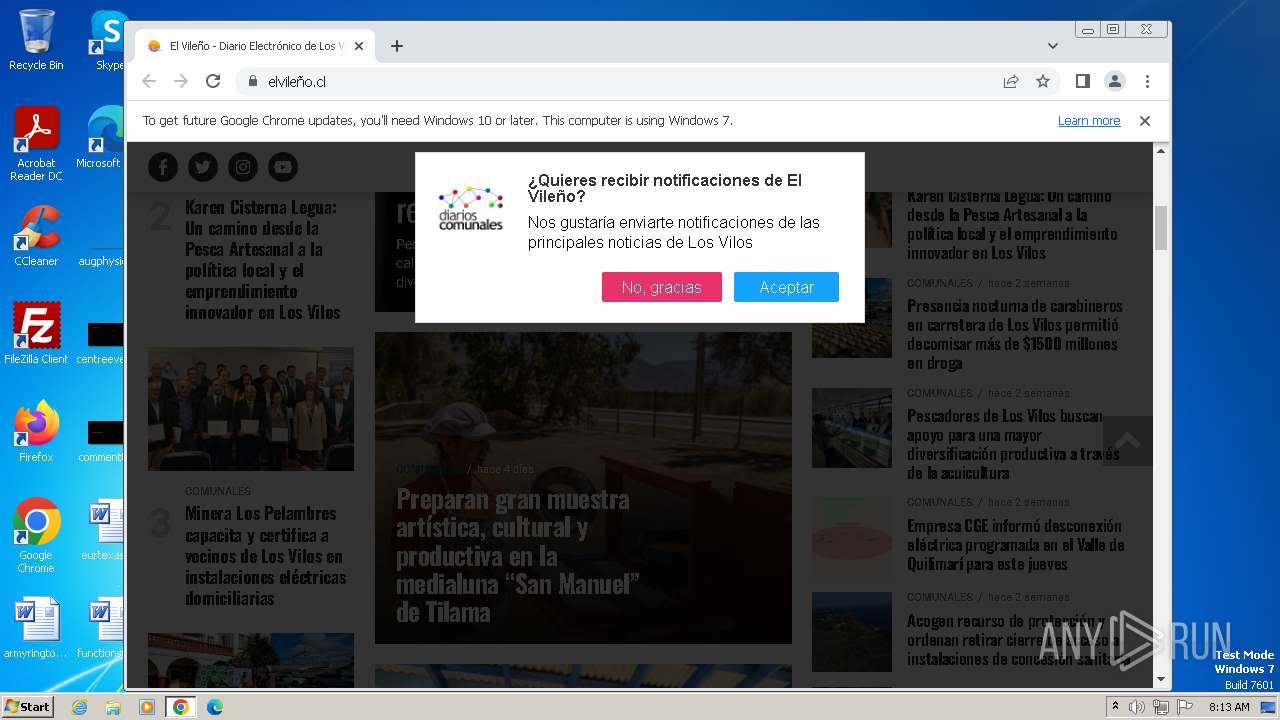
Task: Open Chrome profile avatar
Action: tap(1115, 81)
